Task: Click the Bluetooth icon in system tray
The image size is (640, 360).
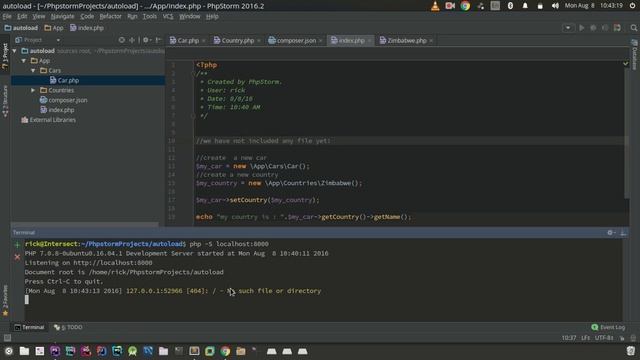Action: click(x=510, y=6)
